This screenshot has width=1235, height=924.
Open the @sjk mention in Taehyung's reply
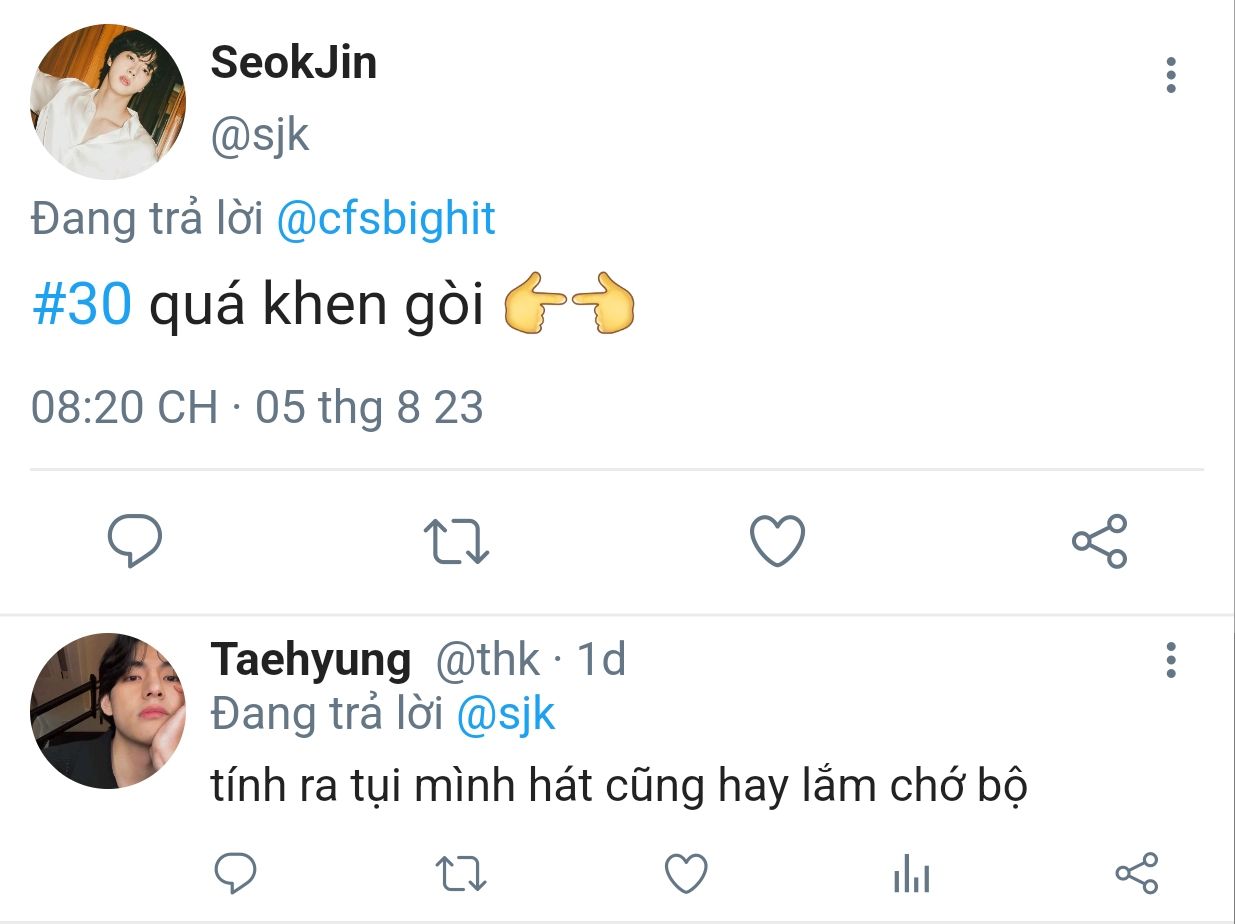click(505, 714)
